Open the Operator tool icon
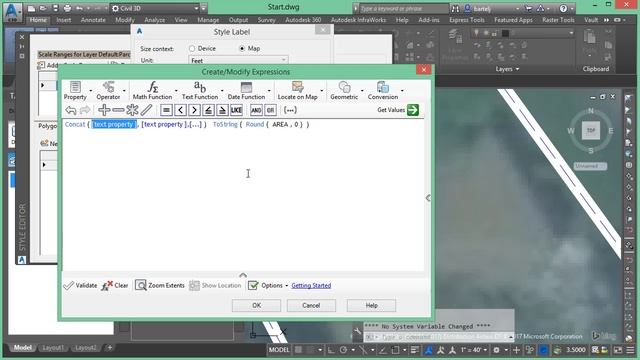Screen dimensions: 640x360 coord(108,87)
